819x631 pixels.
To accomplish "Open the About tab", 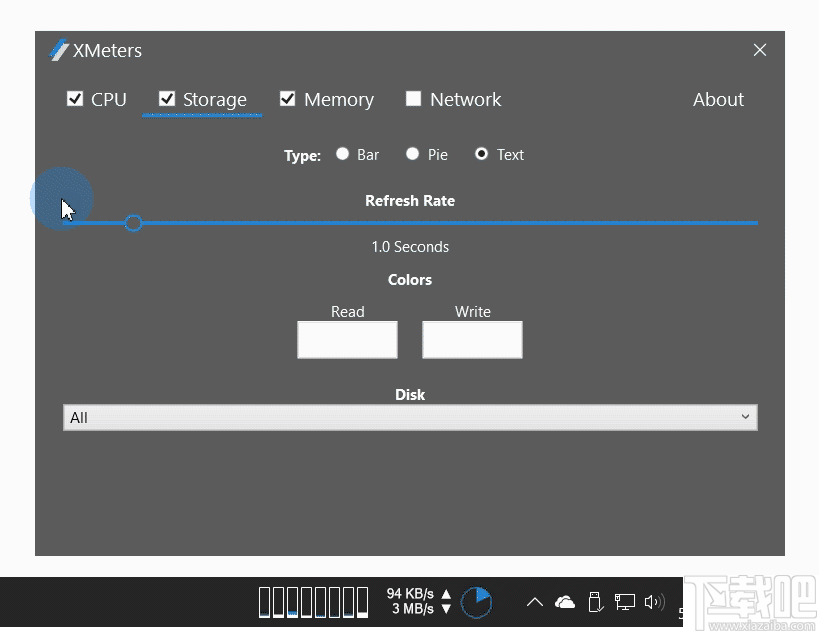I will pos(718,99).
